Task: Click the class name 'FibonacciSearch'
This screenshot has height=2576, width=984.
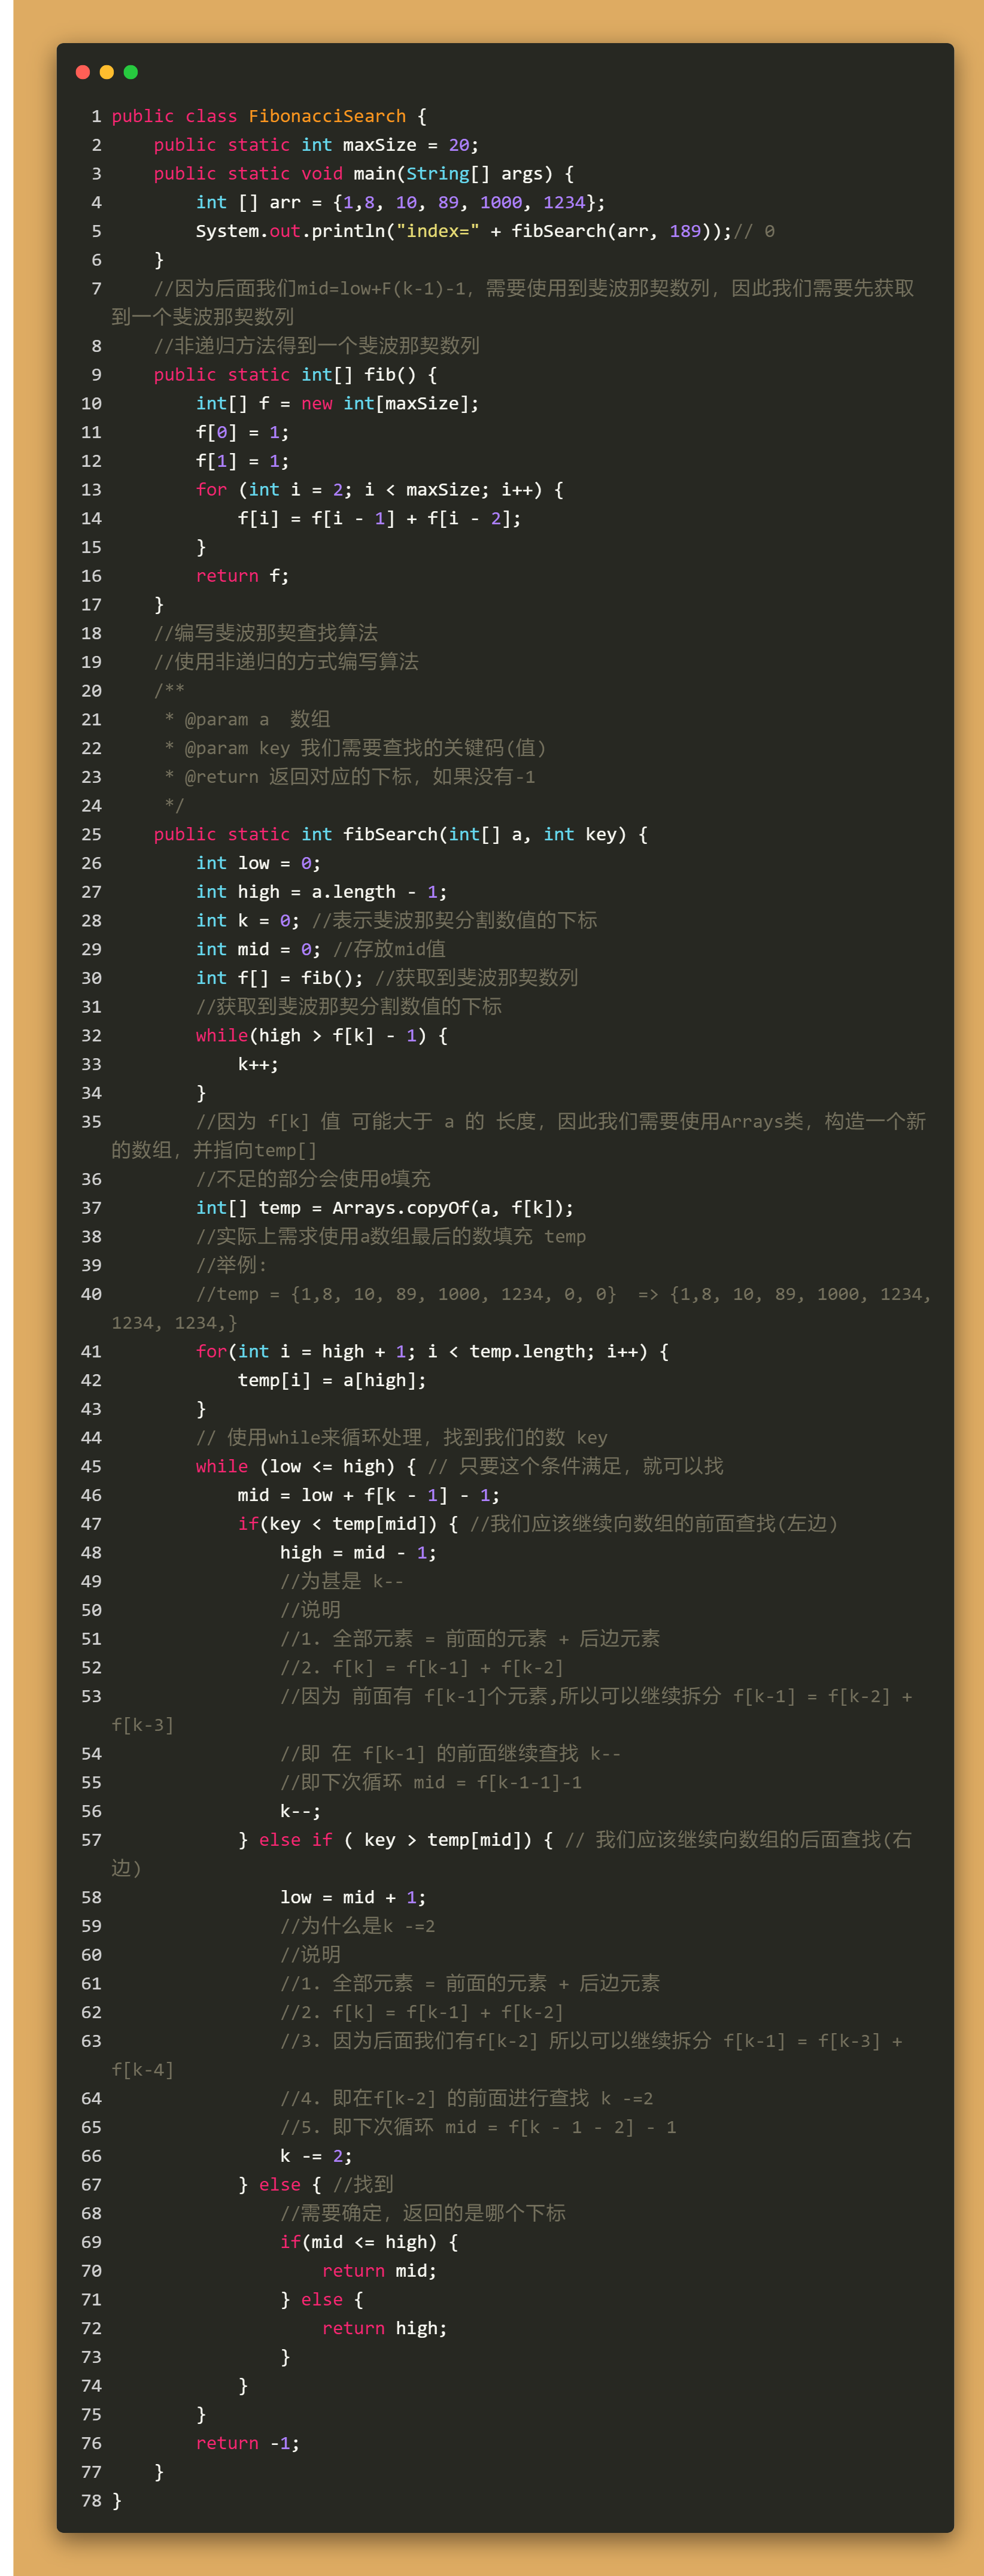Action: click(327, 116)
